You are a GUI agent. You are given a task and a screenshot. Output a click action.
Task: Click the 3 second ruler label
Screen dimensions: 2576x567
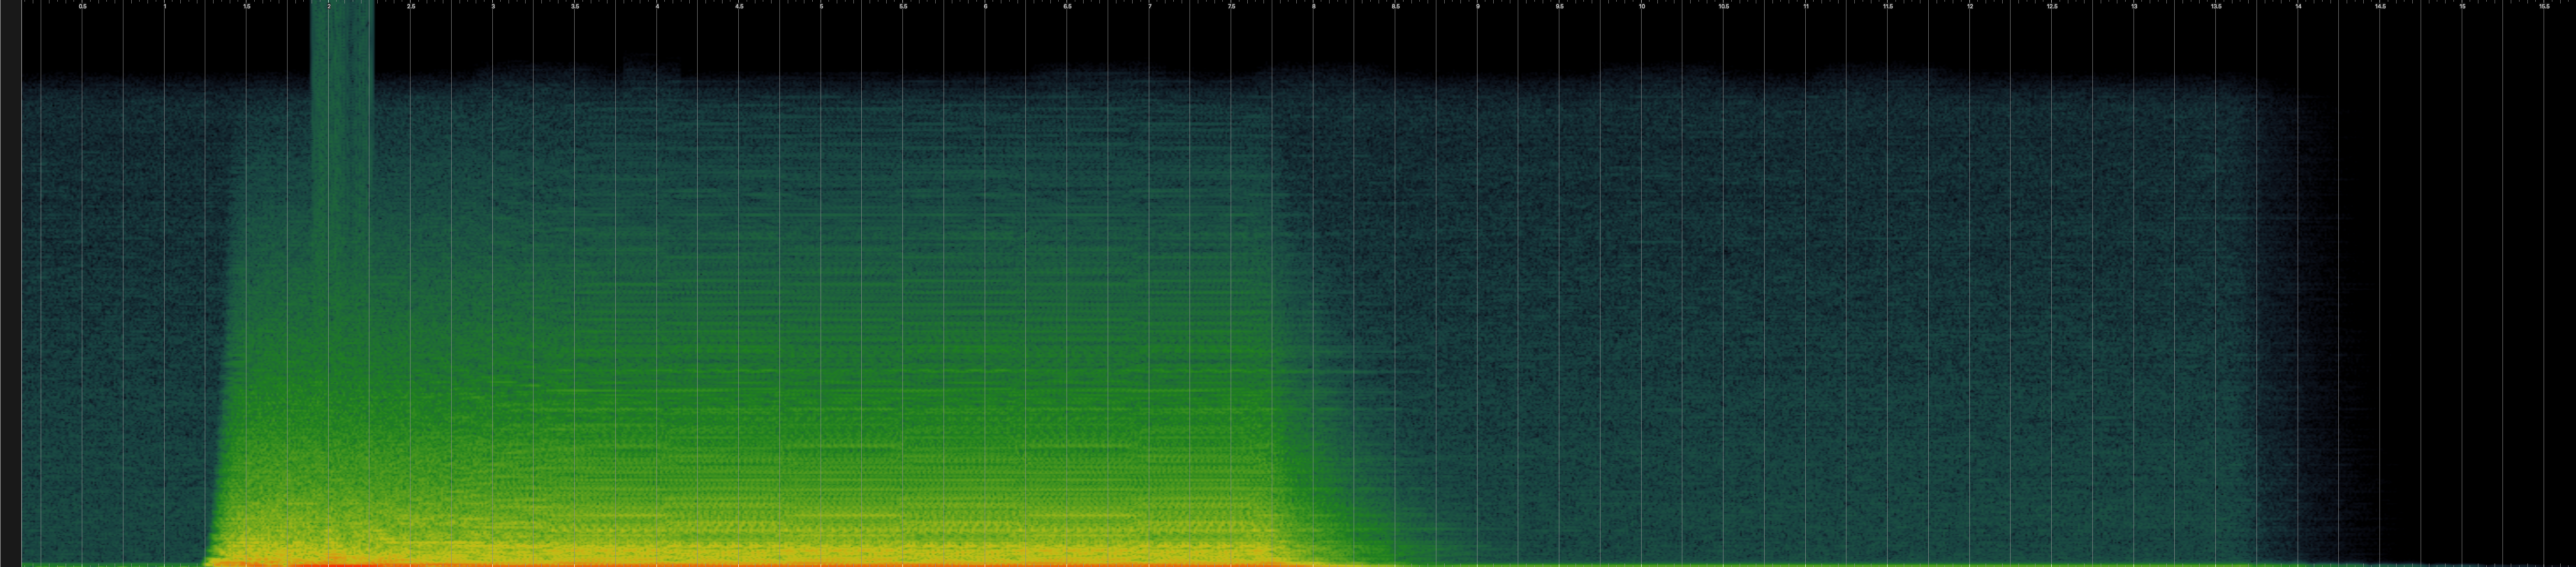493,7
